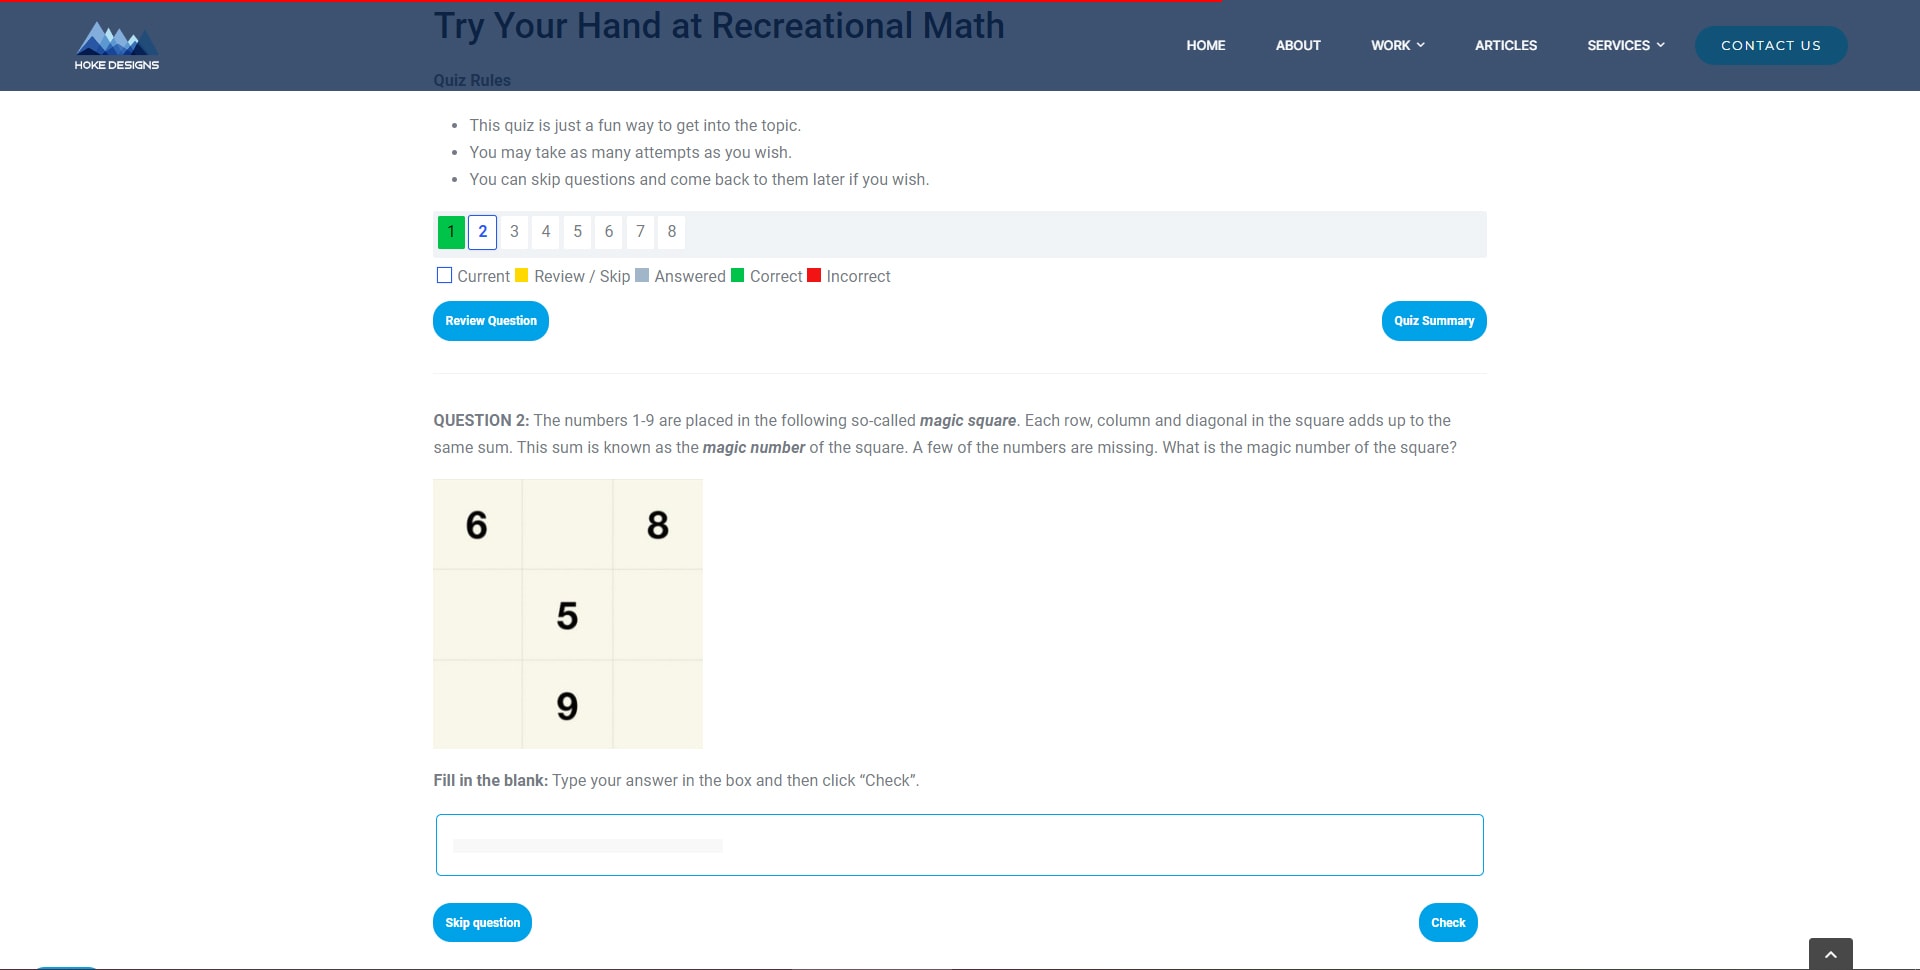The height and width of the screenshot is (970, 1920).
Task: Open the Articles menu item
Action: point(1505,45)
